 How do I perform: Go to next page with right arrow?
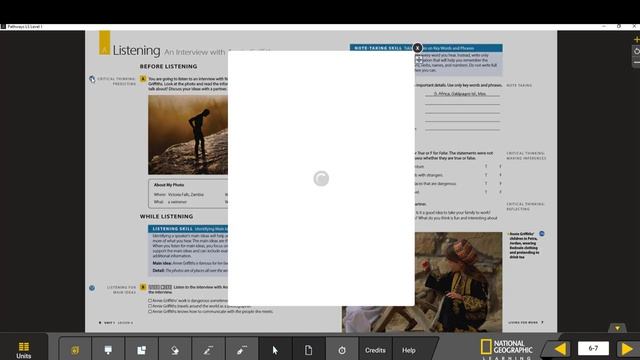[627, 349]
